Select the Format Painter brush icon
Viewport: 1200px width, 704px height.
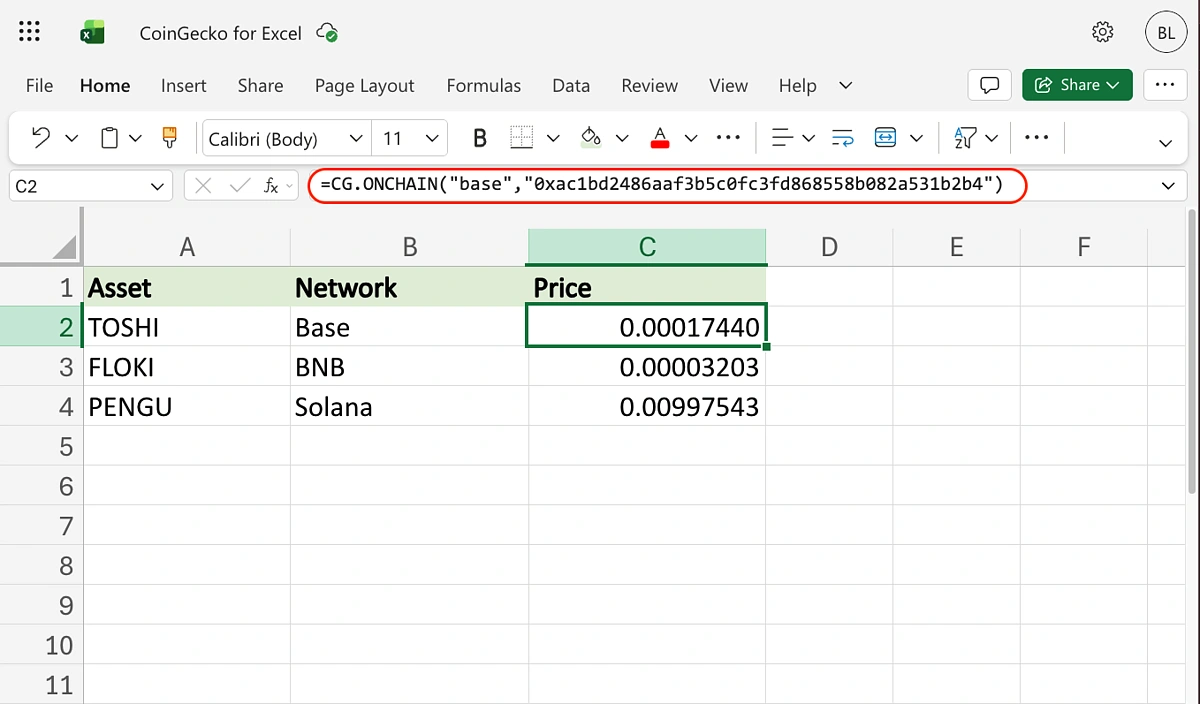169,138
